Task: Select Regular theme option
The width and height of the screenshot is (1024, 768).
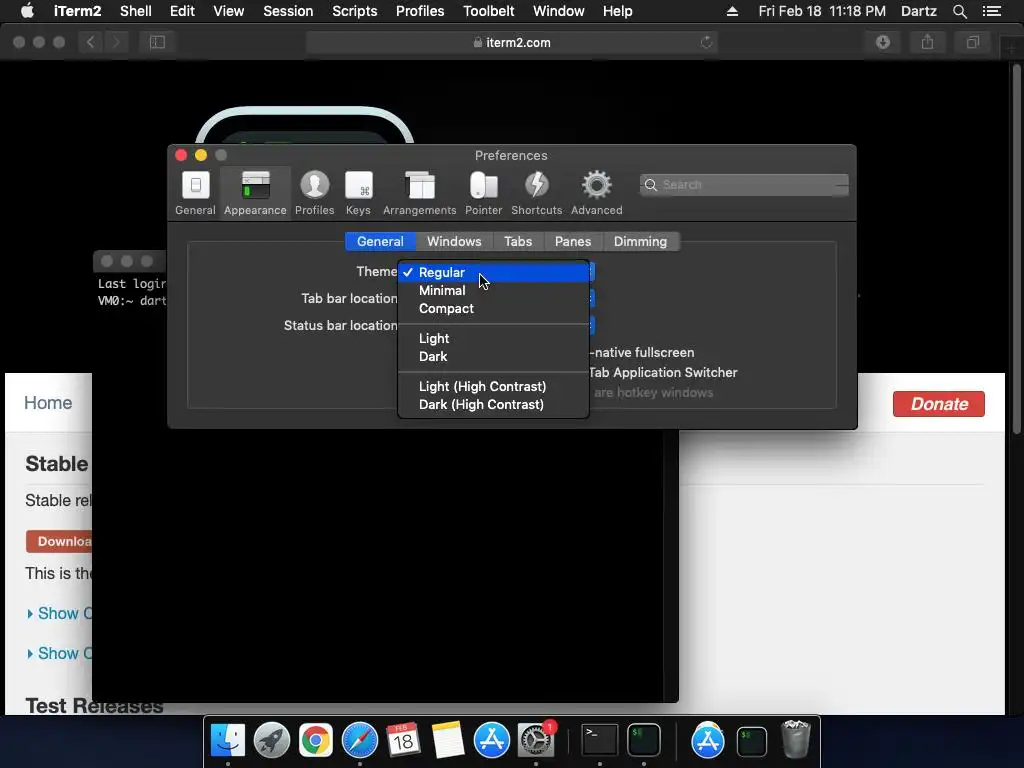Action: (x=494, y=272)
